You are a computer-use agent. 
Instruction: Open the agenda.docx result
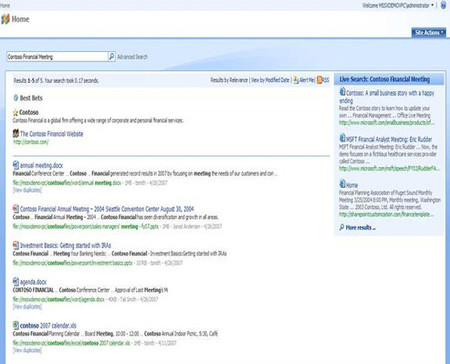pyautogui.click(x=33, y=282)
